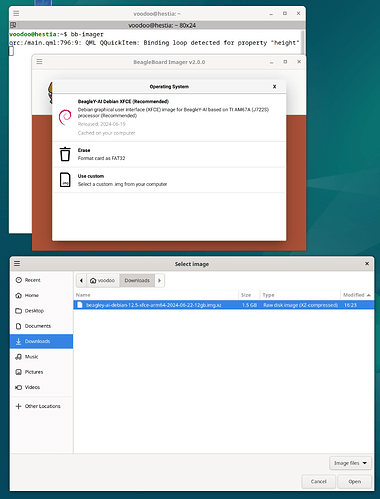Click the Use custom img file icon
Screen dimensions: 380x499
pyautogui.click(x=65, y=180)
